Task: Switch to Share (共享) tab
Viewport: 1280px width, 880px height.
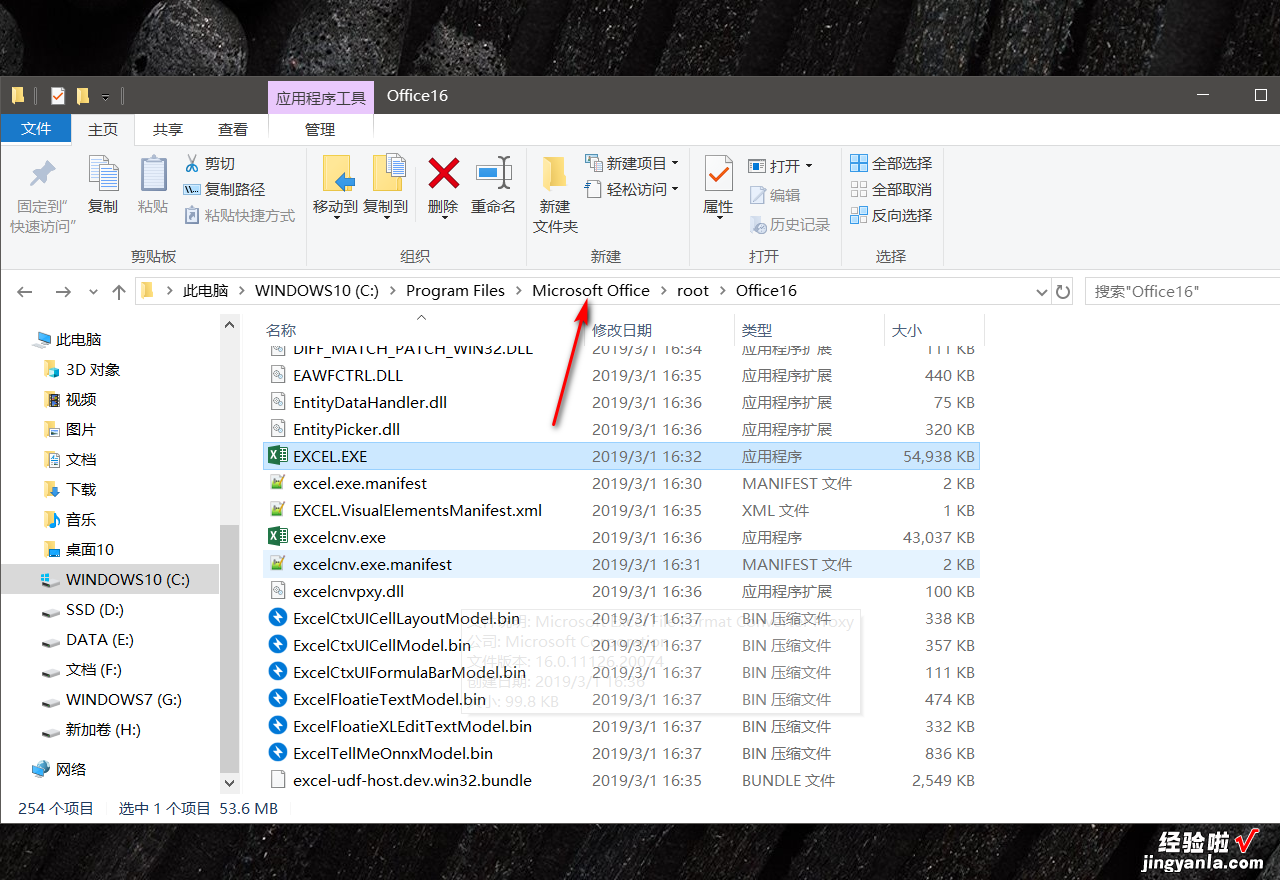Action: coord(168,130)
